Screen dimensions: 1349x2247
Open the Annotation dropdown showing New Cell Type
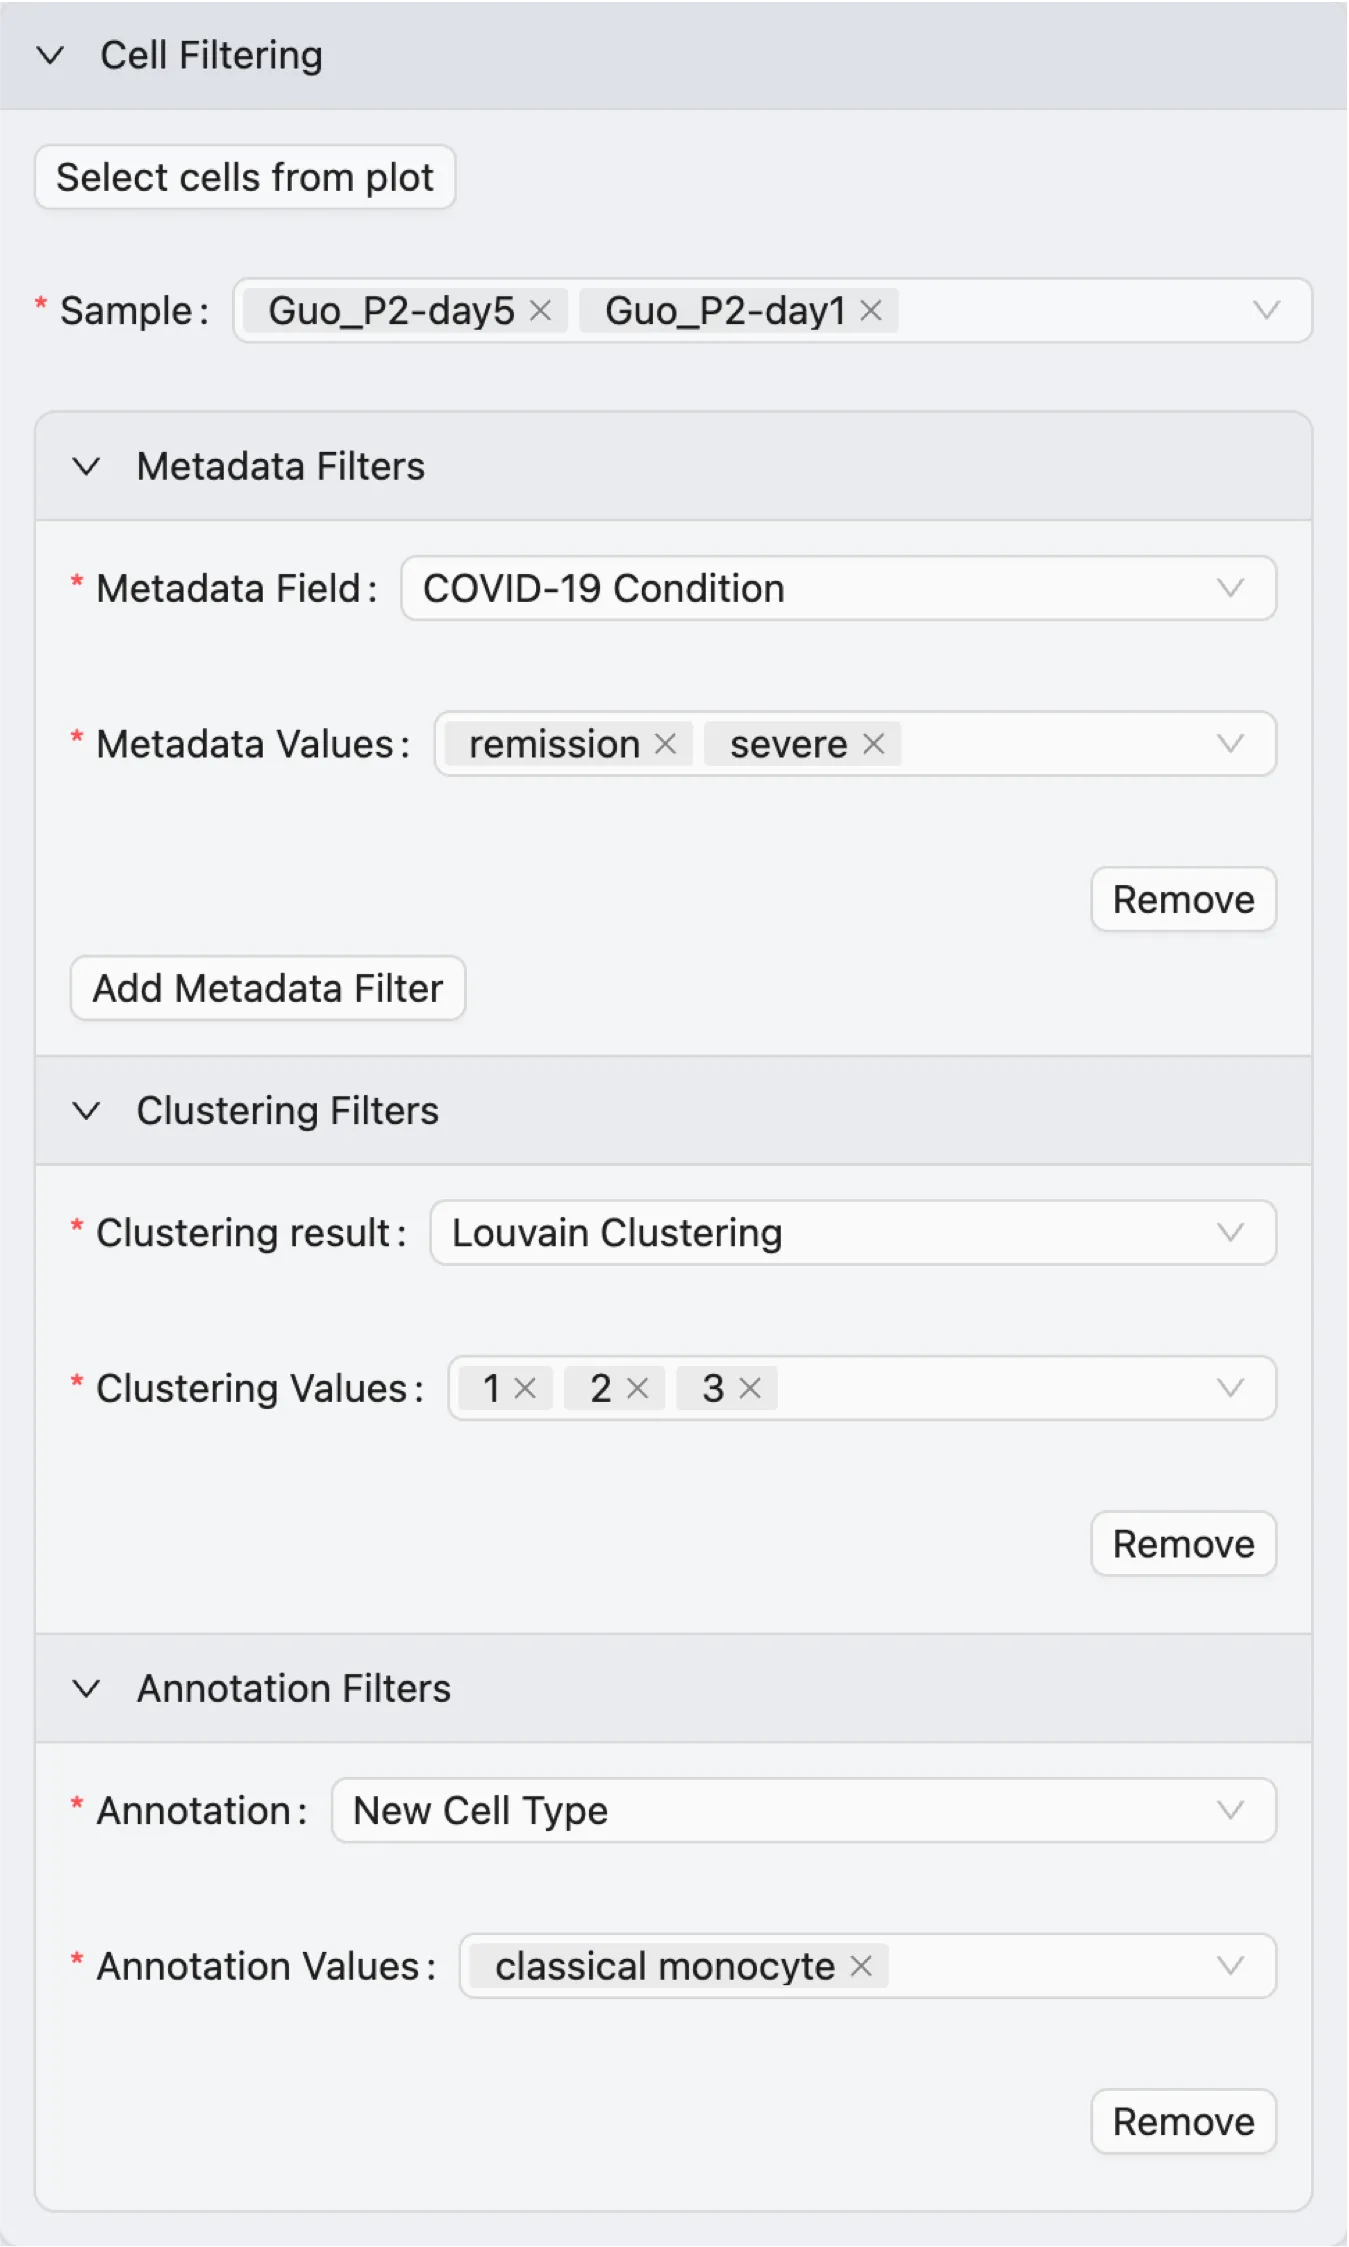point(803,1810)
